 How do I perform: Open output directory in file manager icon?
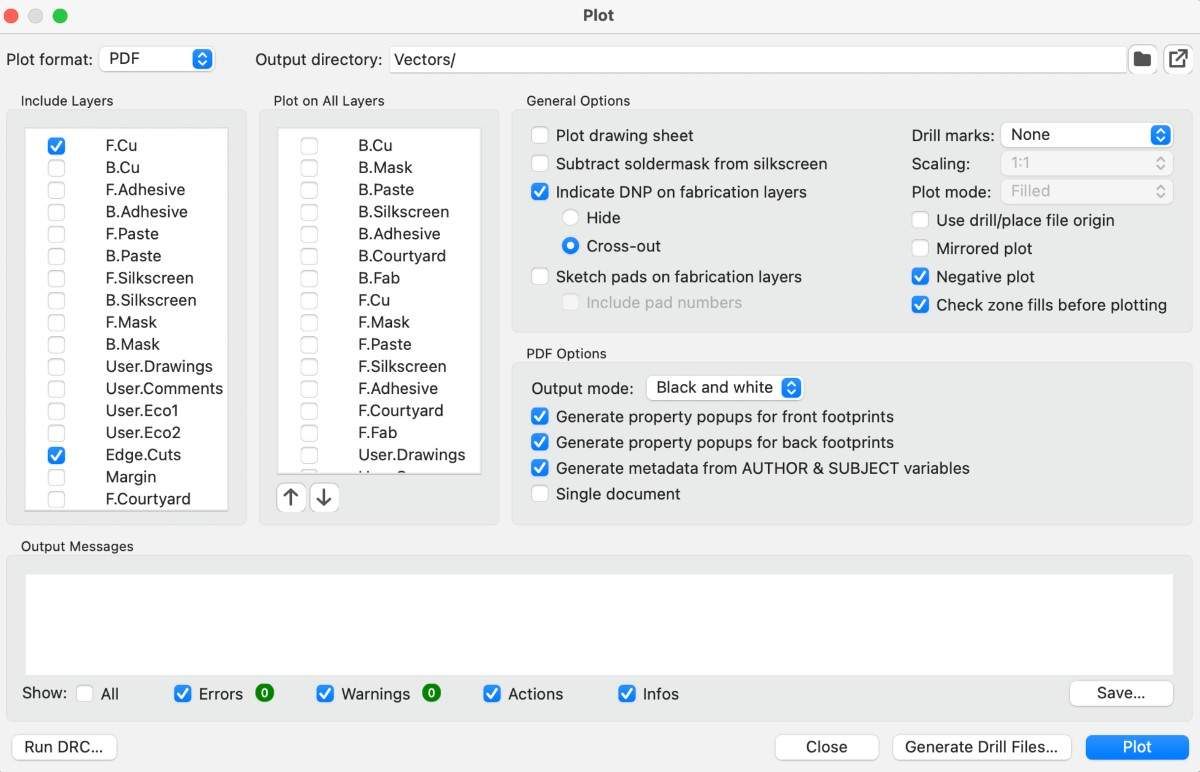[x=1179, y=59]
